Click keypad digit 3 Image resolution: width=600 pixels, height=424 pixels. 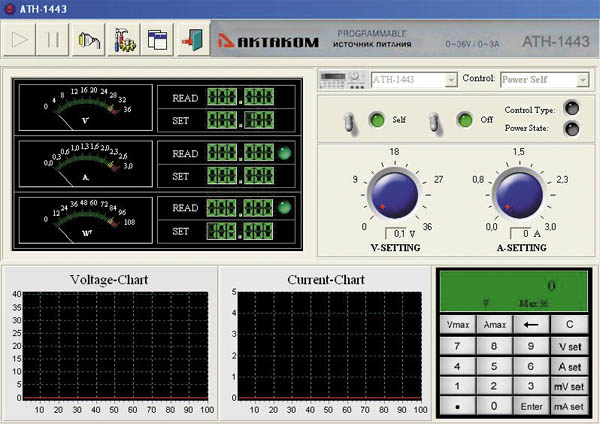click(x=531, y=387)
